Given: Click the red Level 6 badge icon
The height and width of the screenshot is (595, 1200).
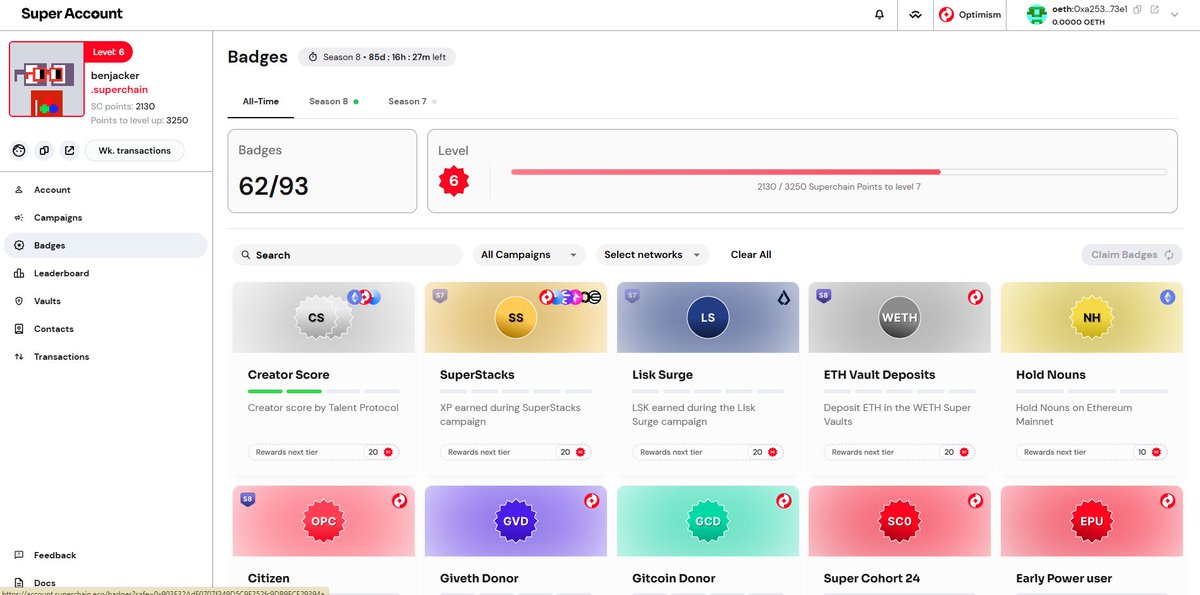Looking at the screenshot, I should coord(453,181).
